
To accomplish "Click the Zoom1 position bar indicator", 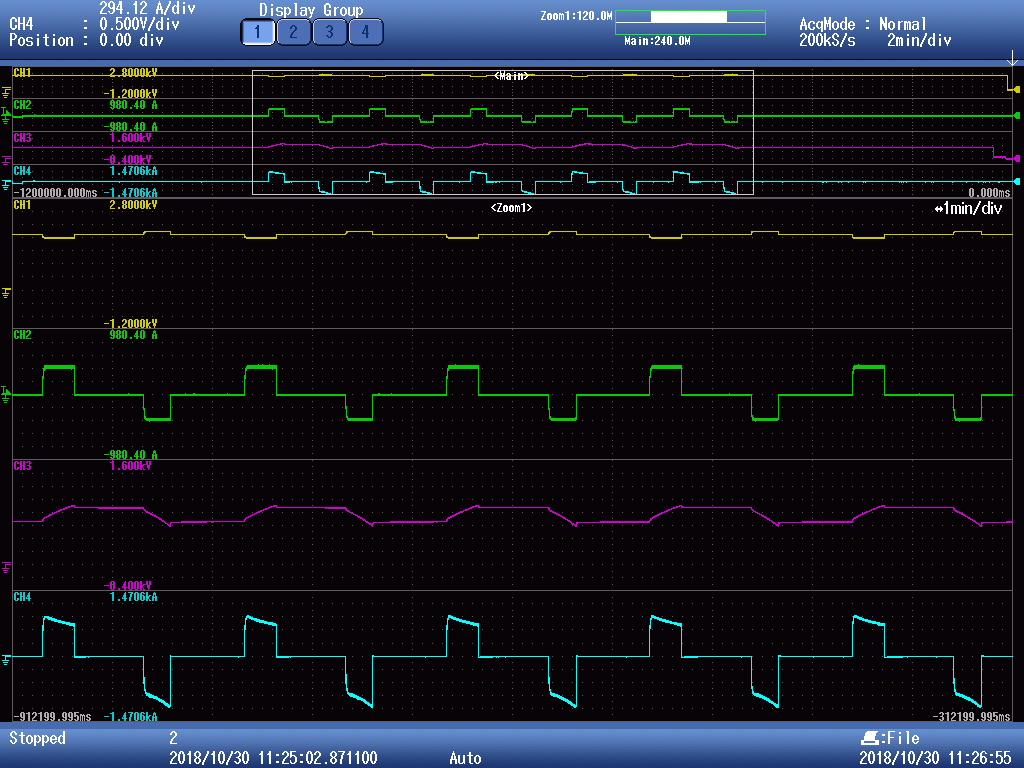I will (688, 17).
